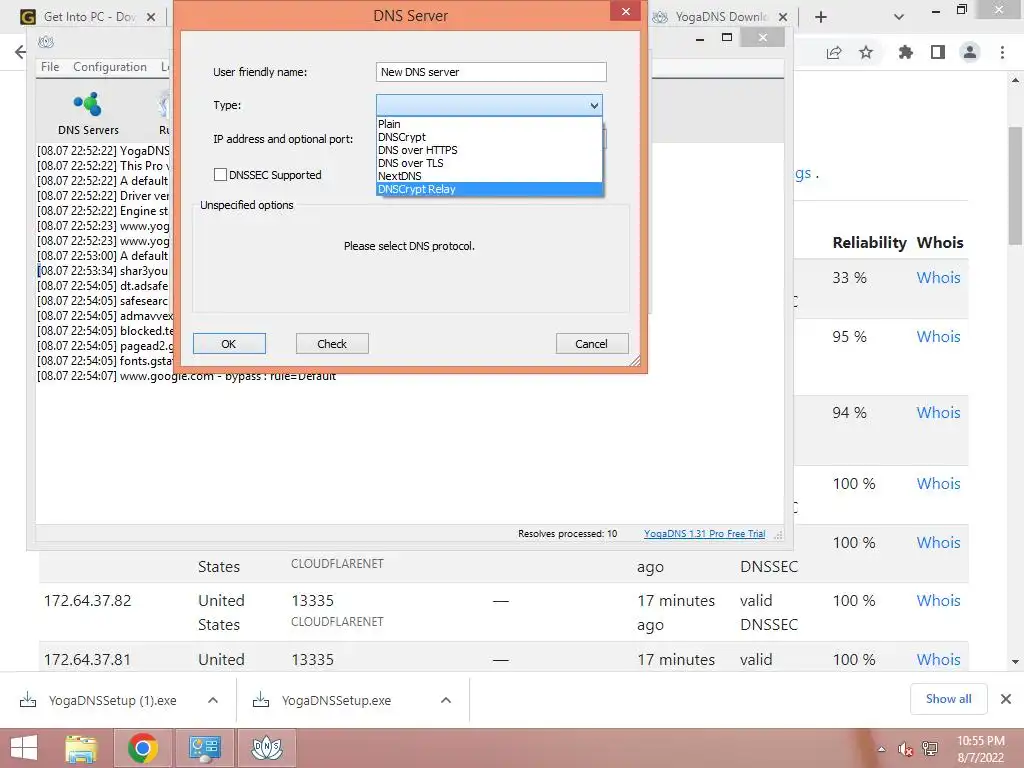Image resolution: width=1024 pixels, height=768 pixels.
Task: Select log line www.google.com bypass
Action: 187,376
